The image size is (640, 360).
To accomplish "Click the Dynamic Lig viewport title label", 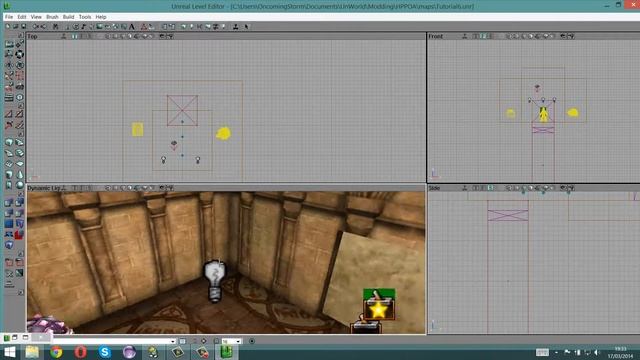I will [43, 188].
